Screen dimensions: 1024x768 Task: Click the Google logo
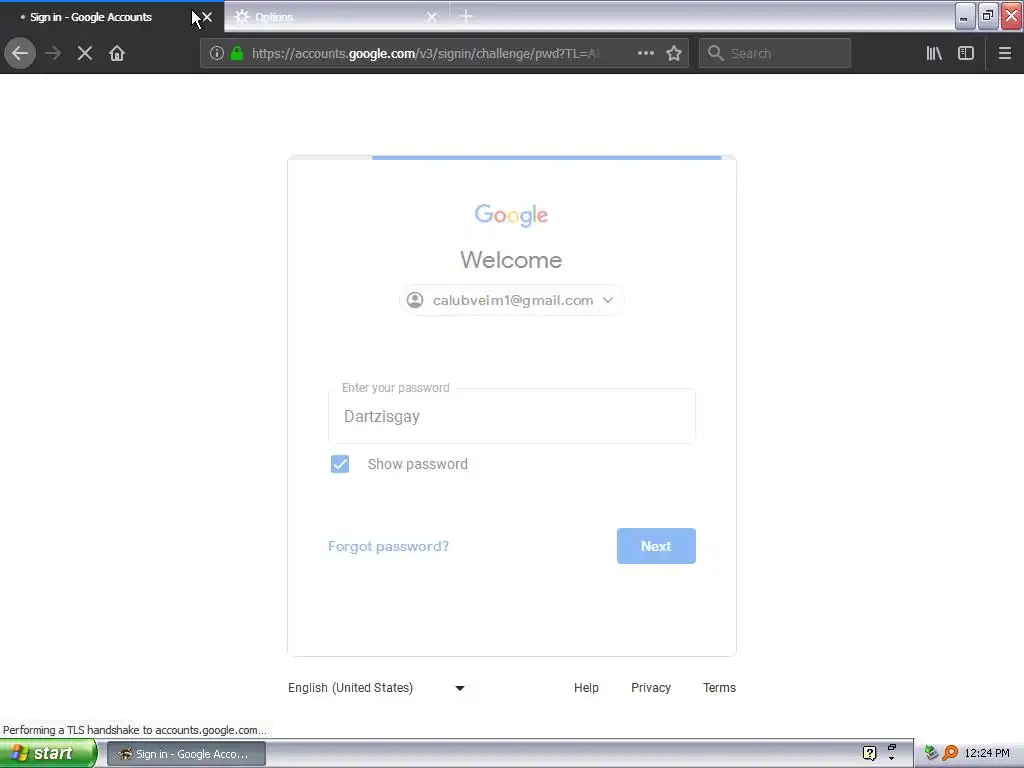[x=511, y=215]
